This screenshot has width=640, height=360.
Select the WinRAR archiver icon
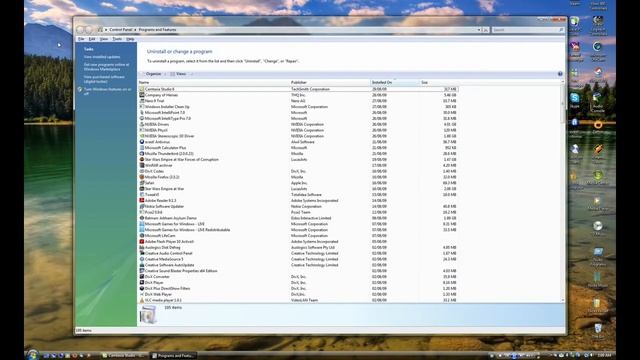[x=142, y=165]
